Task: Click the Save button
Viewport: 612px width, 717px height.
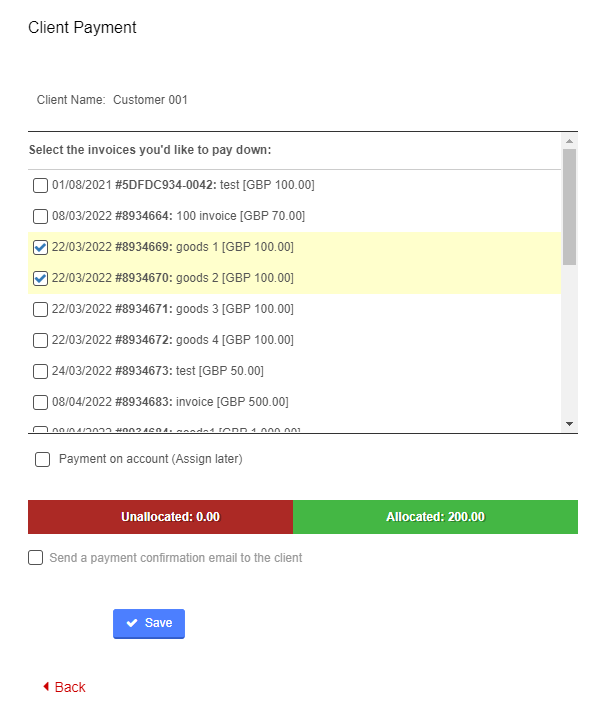Action: 149,623
